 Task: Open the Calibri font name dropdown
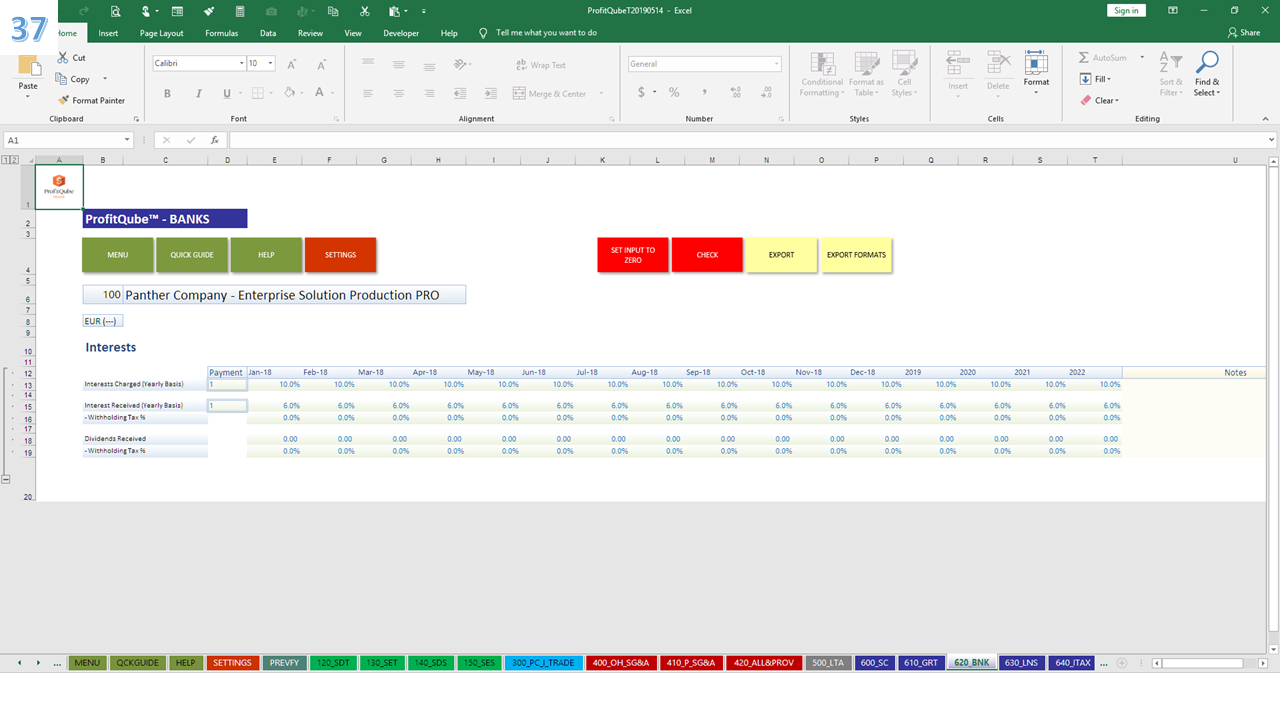(x=241, y=63)
